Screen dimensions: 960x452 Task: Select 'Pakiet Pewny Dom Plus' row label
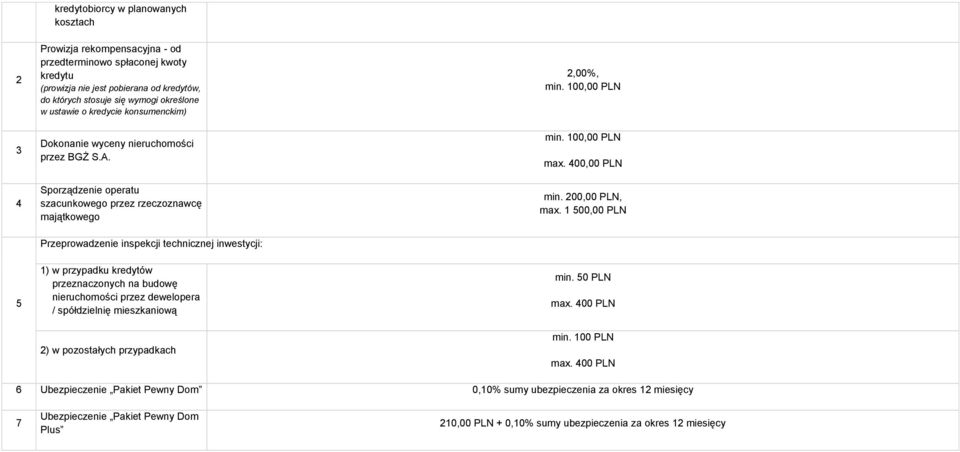(x=119, y=423)
